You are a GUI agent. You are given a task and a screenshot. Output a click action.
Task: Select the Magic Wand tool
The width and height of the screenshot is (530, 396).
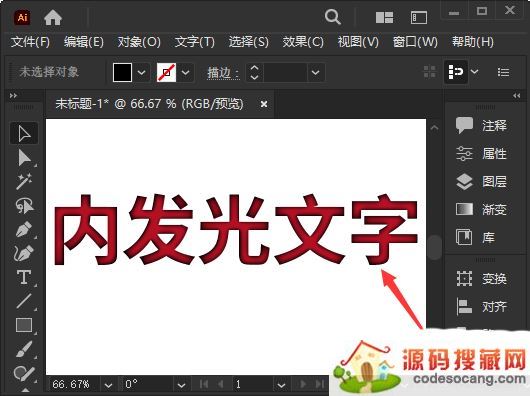pyautogui.click(x=24, y=181)
